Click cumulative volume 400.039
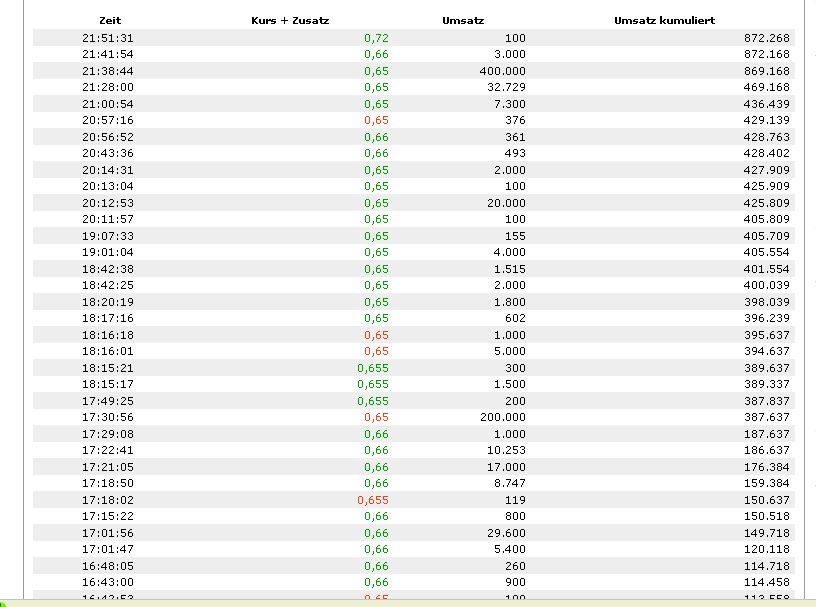Screen dimensions: 816x607 (x=767, y=285)
